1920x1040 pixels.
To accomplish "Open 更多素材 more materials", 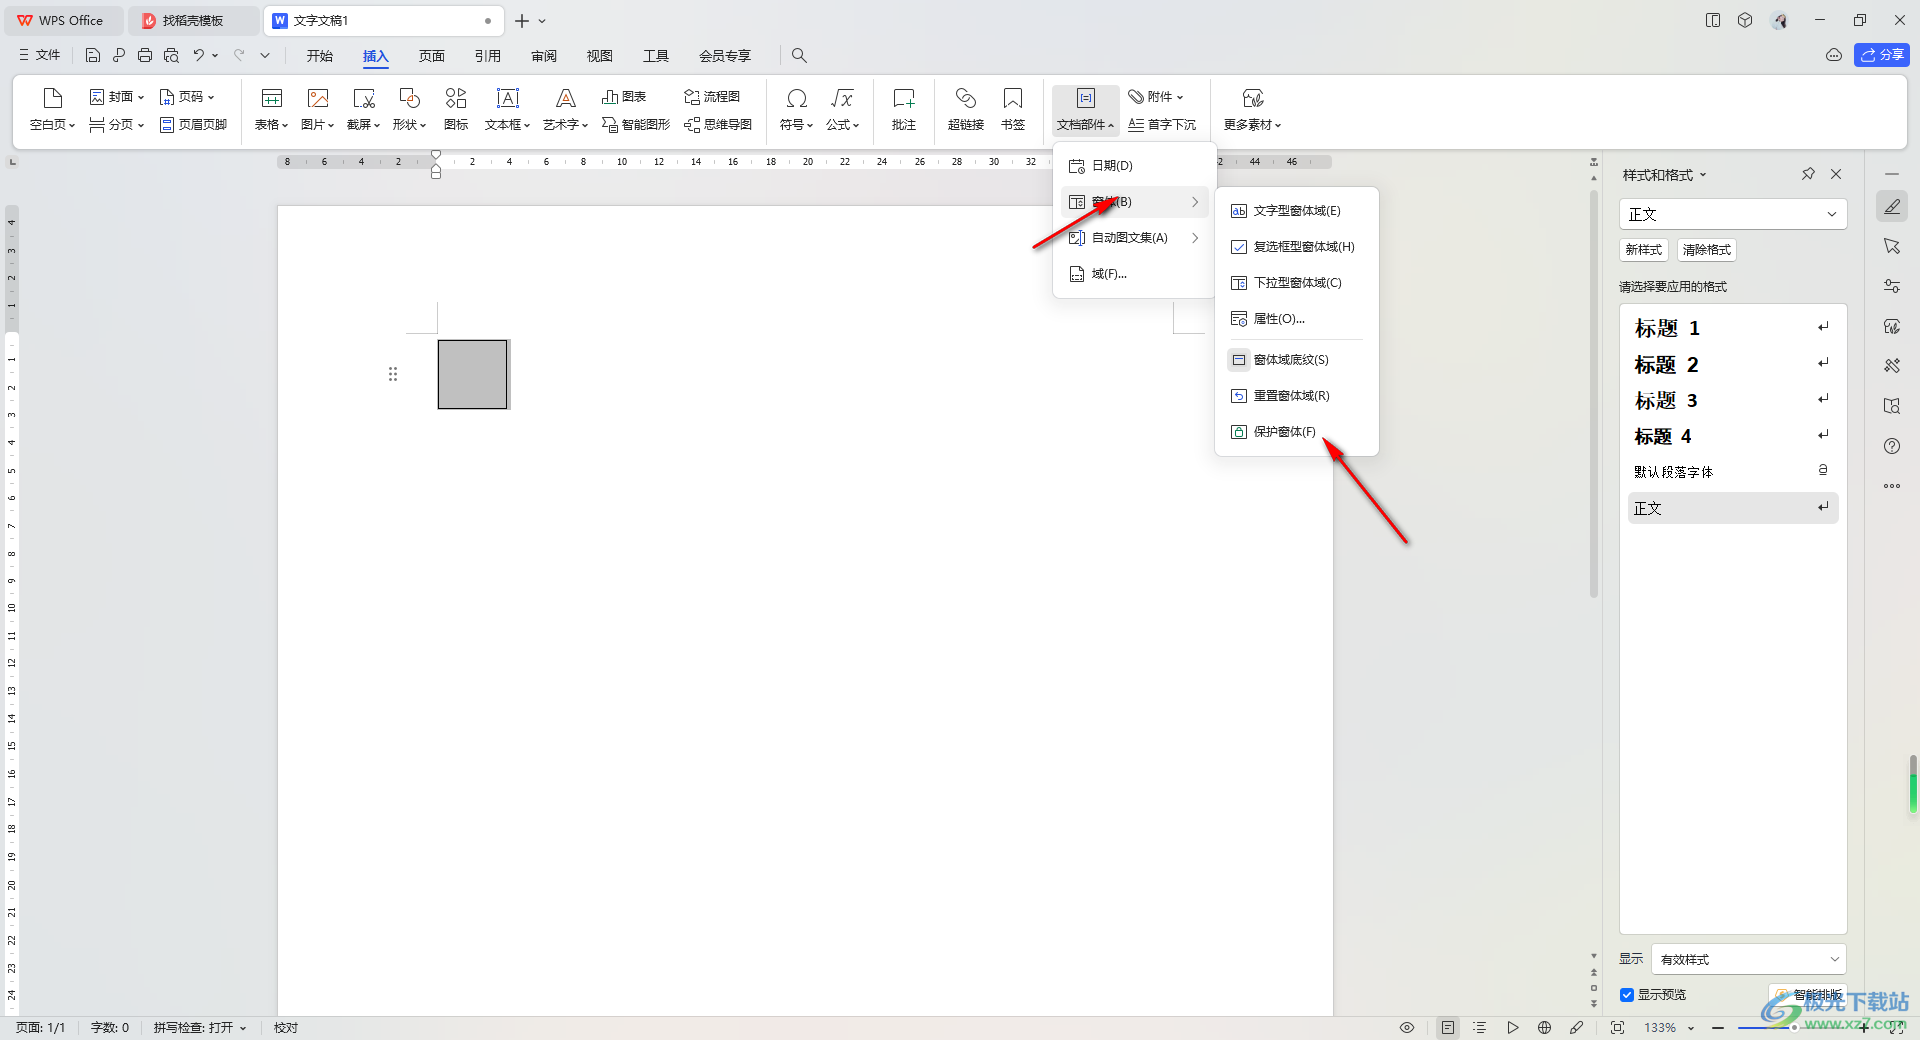I will (1252, 109).
